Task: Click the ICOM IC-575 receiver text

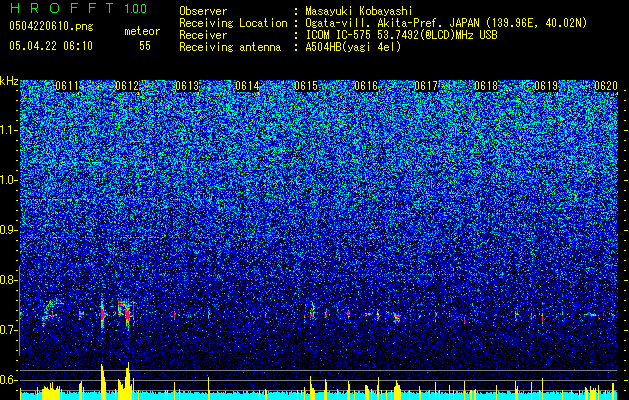Action: [x=401, y=35]
